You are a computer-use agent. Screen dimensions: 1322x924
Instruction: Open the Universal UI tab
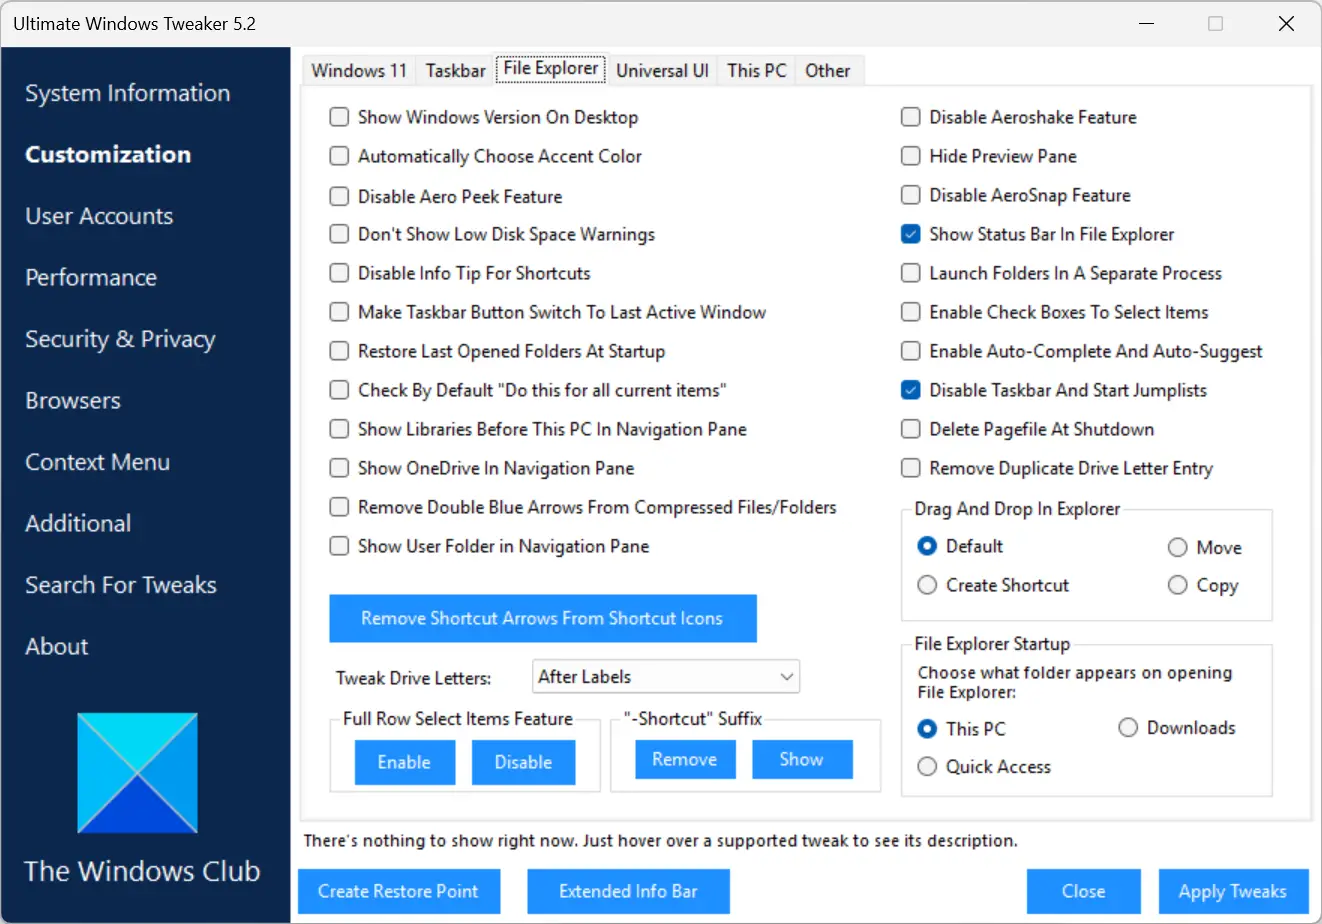(662, 70)
